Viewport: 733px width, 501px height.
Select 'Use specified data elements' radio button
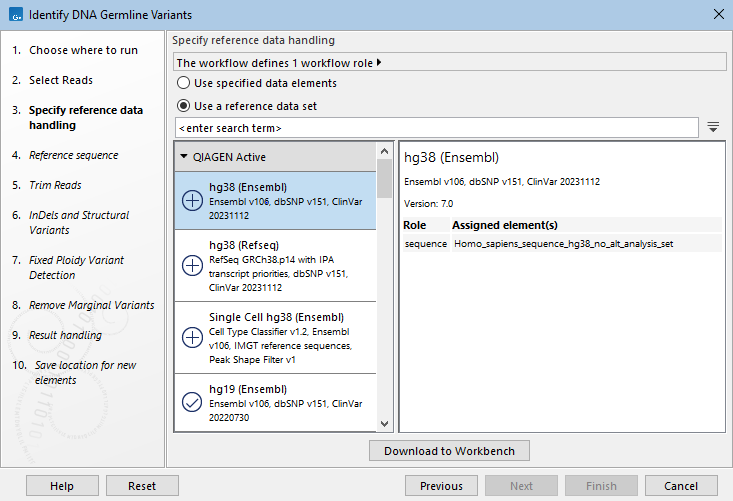pyautogui.click(x=184, y=83)
